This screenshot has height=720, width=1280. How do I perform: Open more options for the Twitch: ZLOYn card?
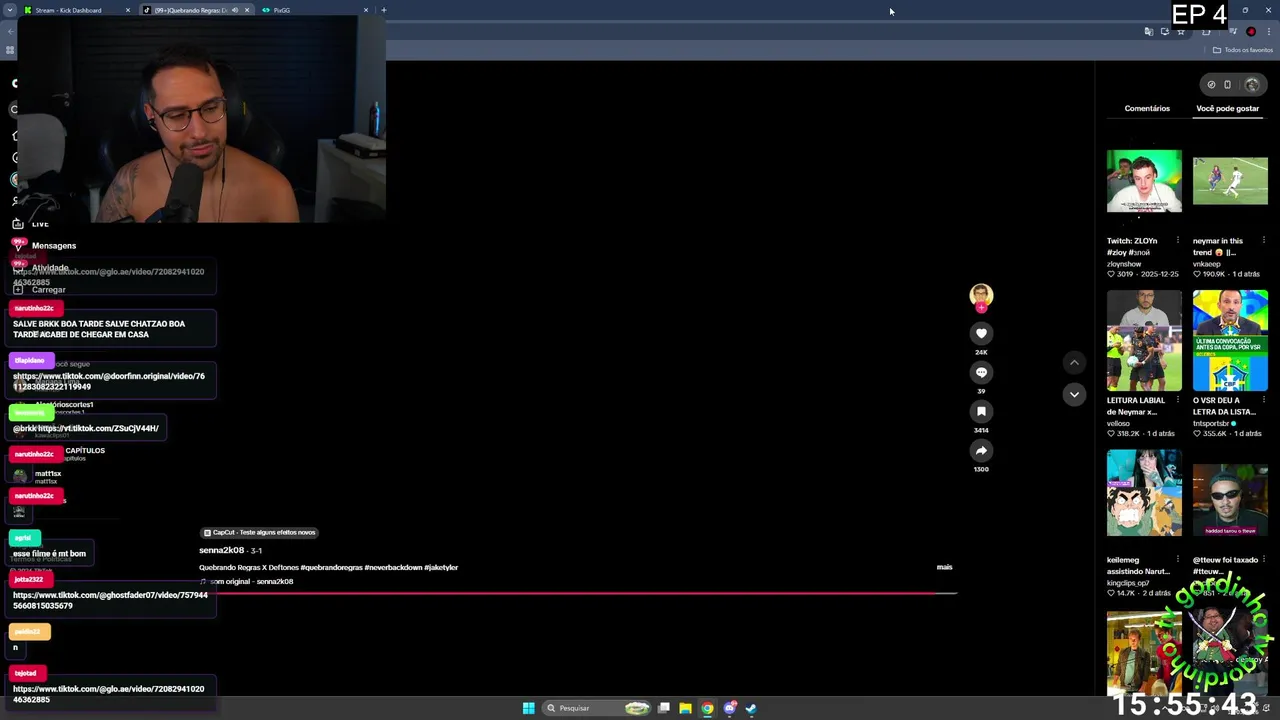click(1177, 240)
